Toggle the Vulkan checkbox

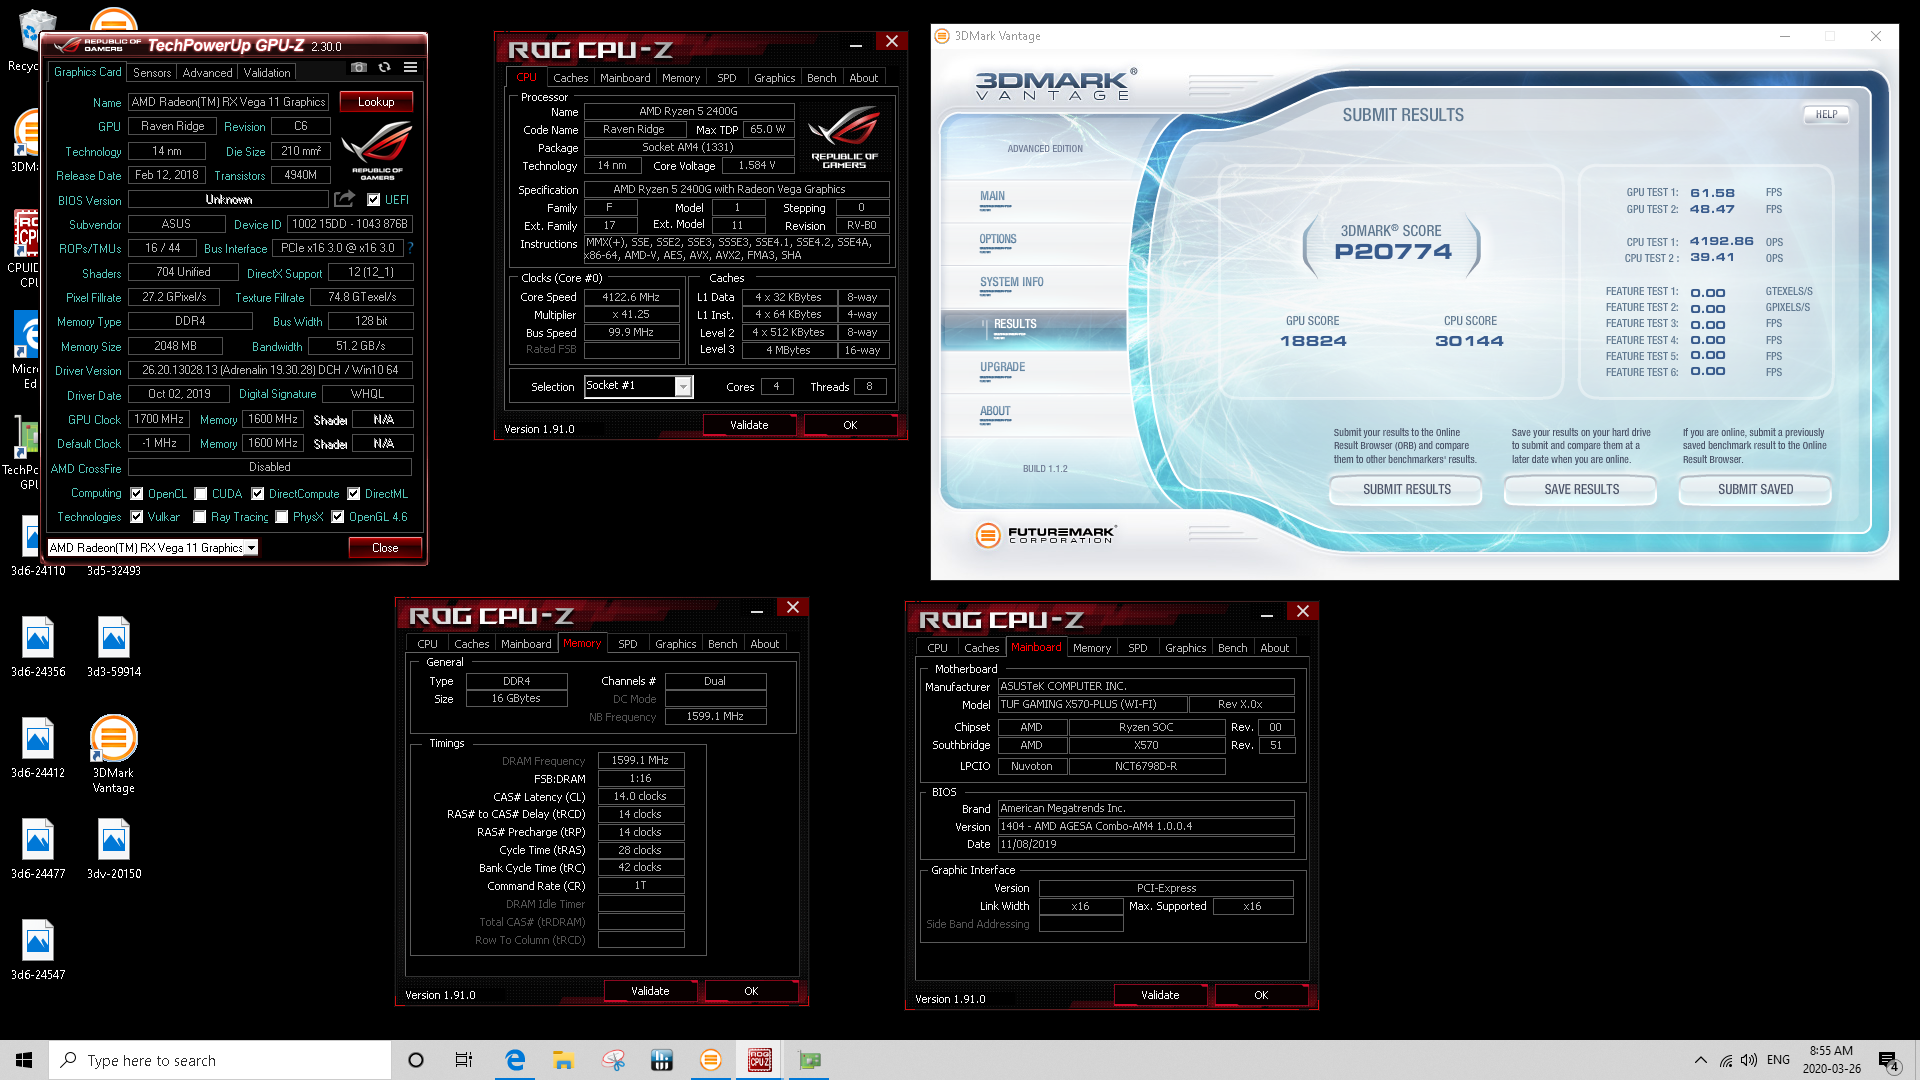(137, 517)
